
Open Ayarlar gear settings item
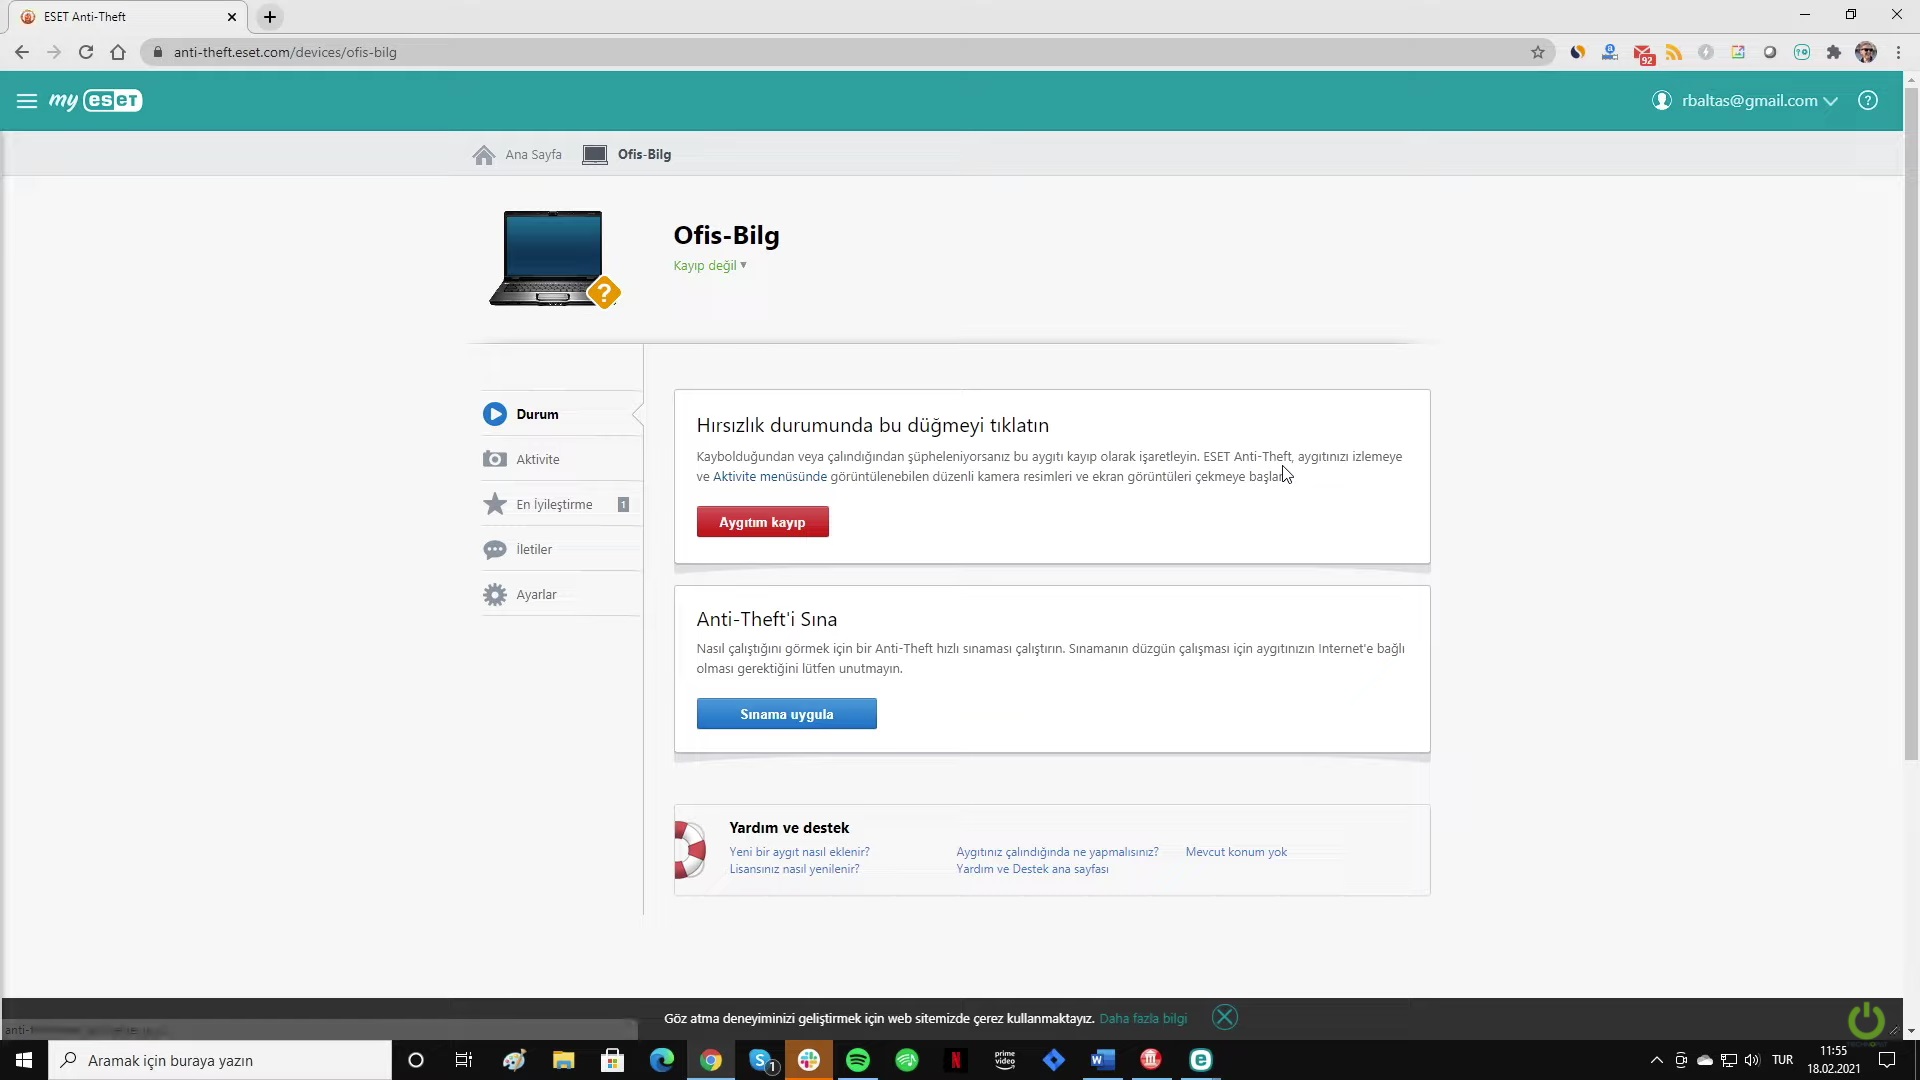[536, 594]
